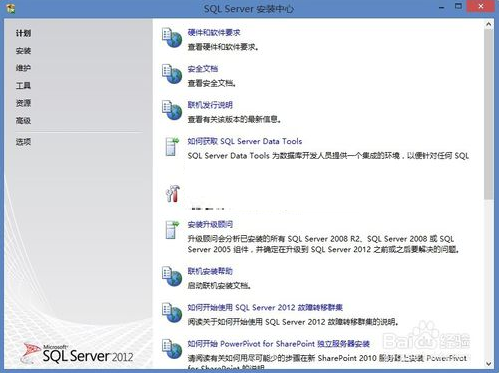Open the 维护 section
This screenshot has height=373, width=500.
[x=23, y=68]
